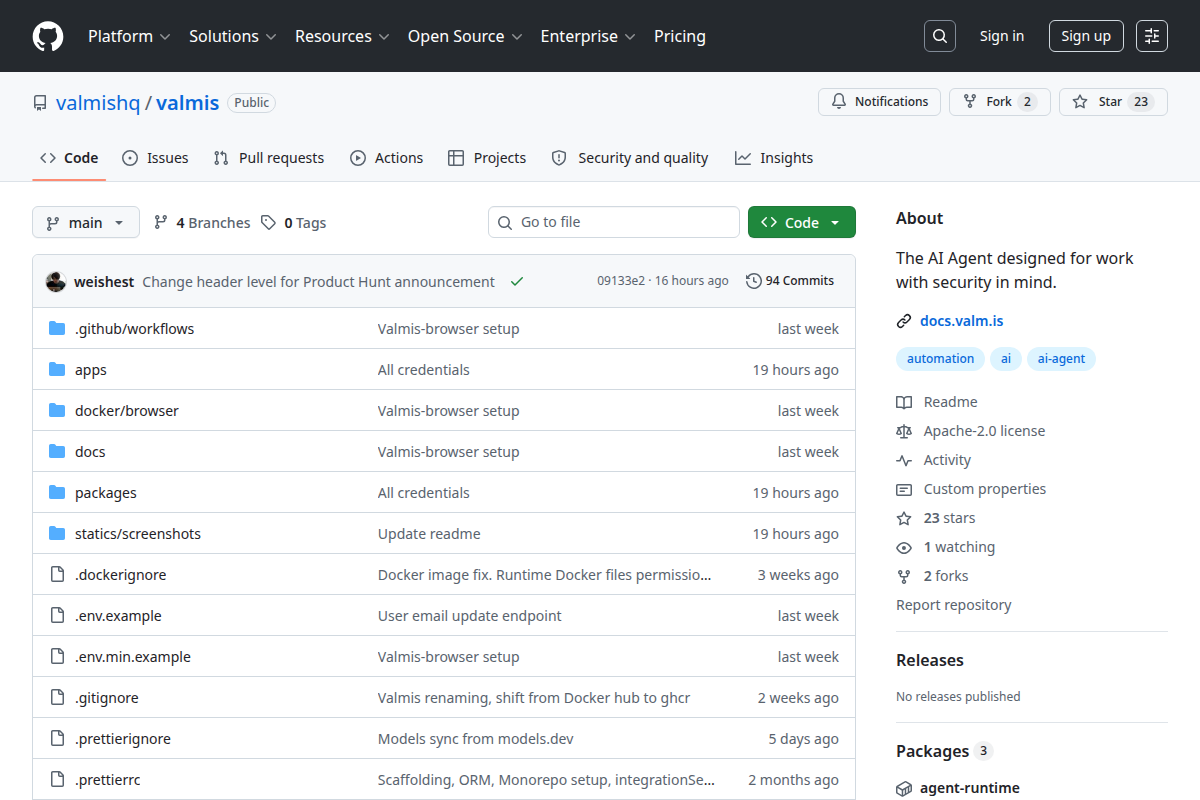The image size is (1200, 800).
Task: Open the automation topic tag
Action: point(940,359)
